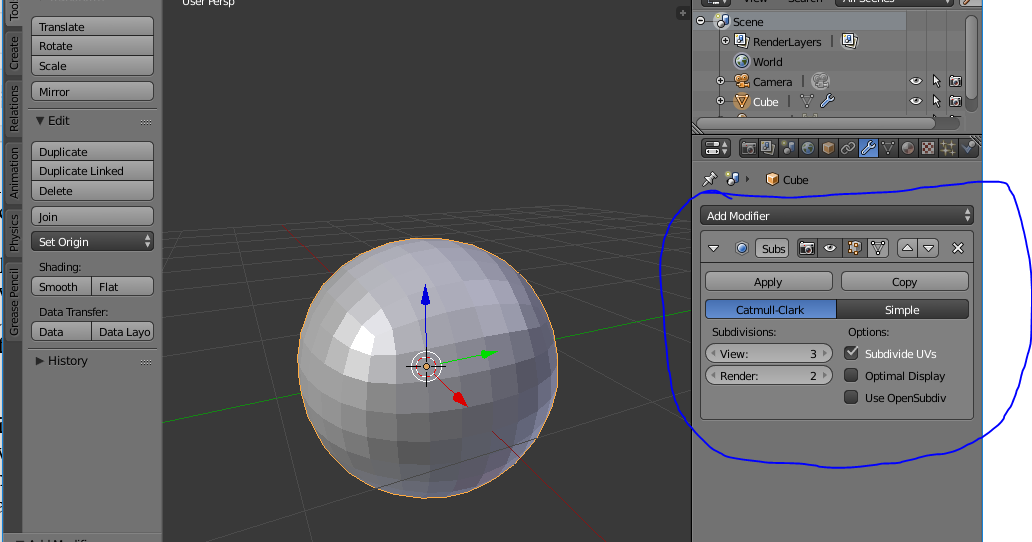Toggle Camera selectability arrow icon in outliner
This screenshot has height=542, width=1032.
pyautogui.click(x=936, y=81)
